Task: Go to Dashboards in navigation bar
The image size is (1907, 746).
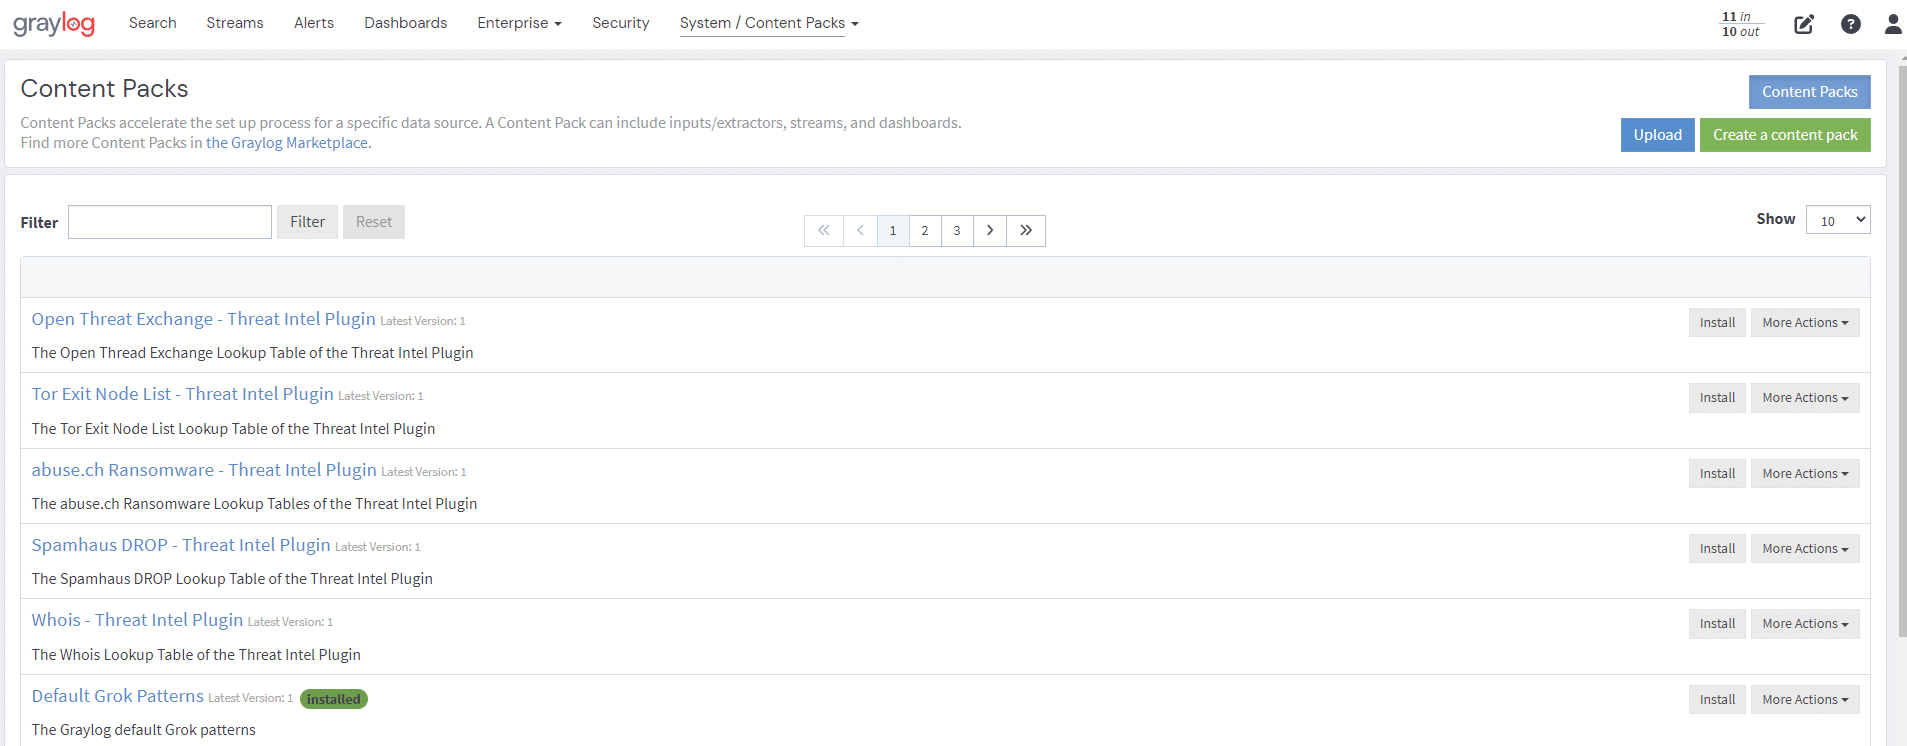Action: pyautogui.click(x=405, y=23)
